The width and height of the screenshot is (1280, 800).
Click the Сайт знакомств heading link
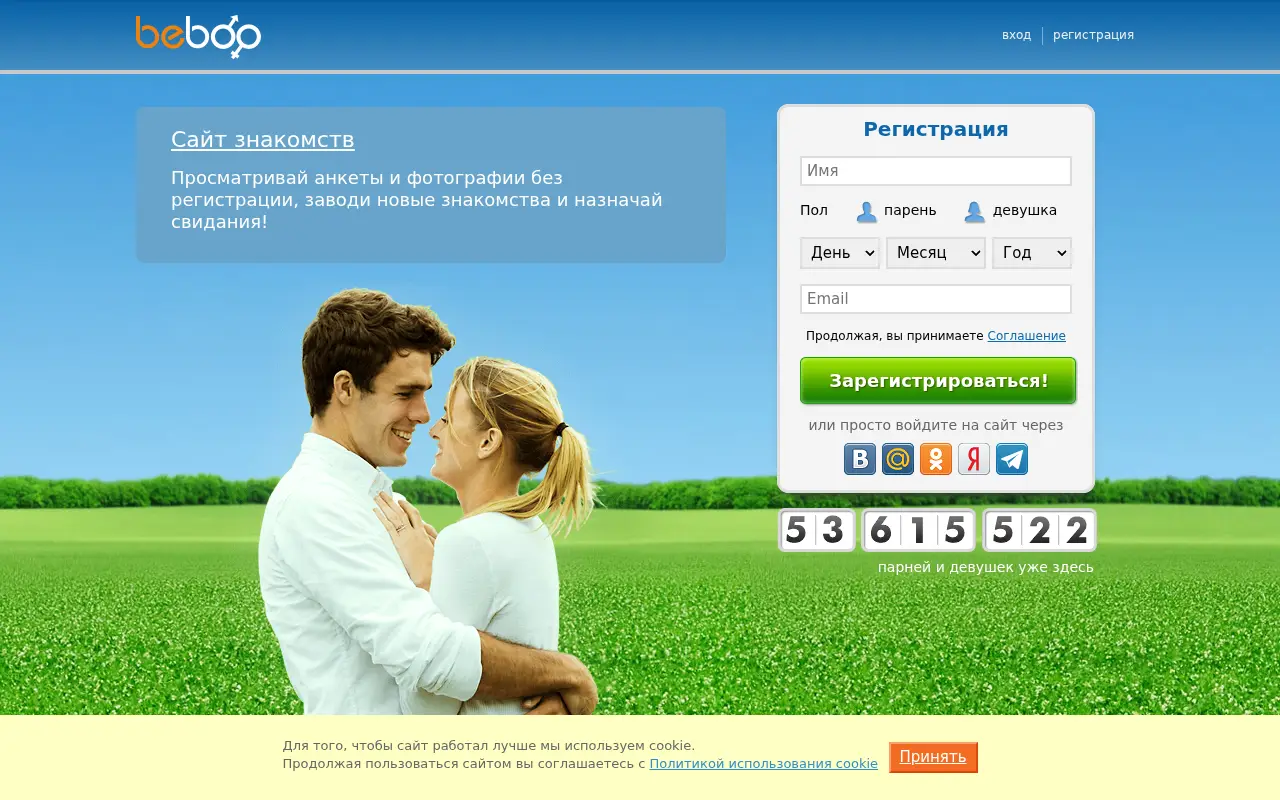click(x=263, y=140)
